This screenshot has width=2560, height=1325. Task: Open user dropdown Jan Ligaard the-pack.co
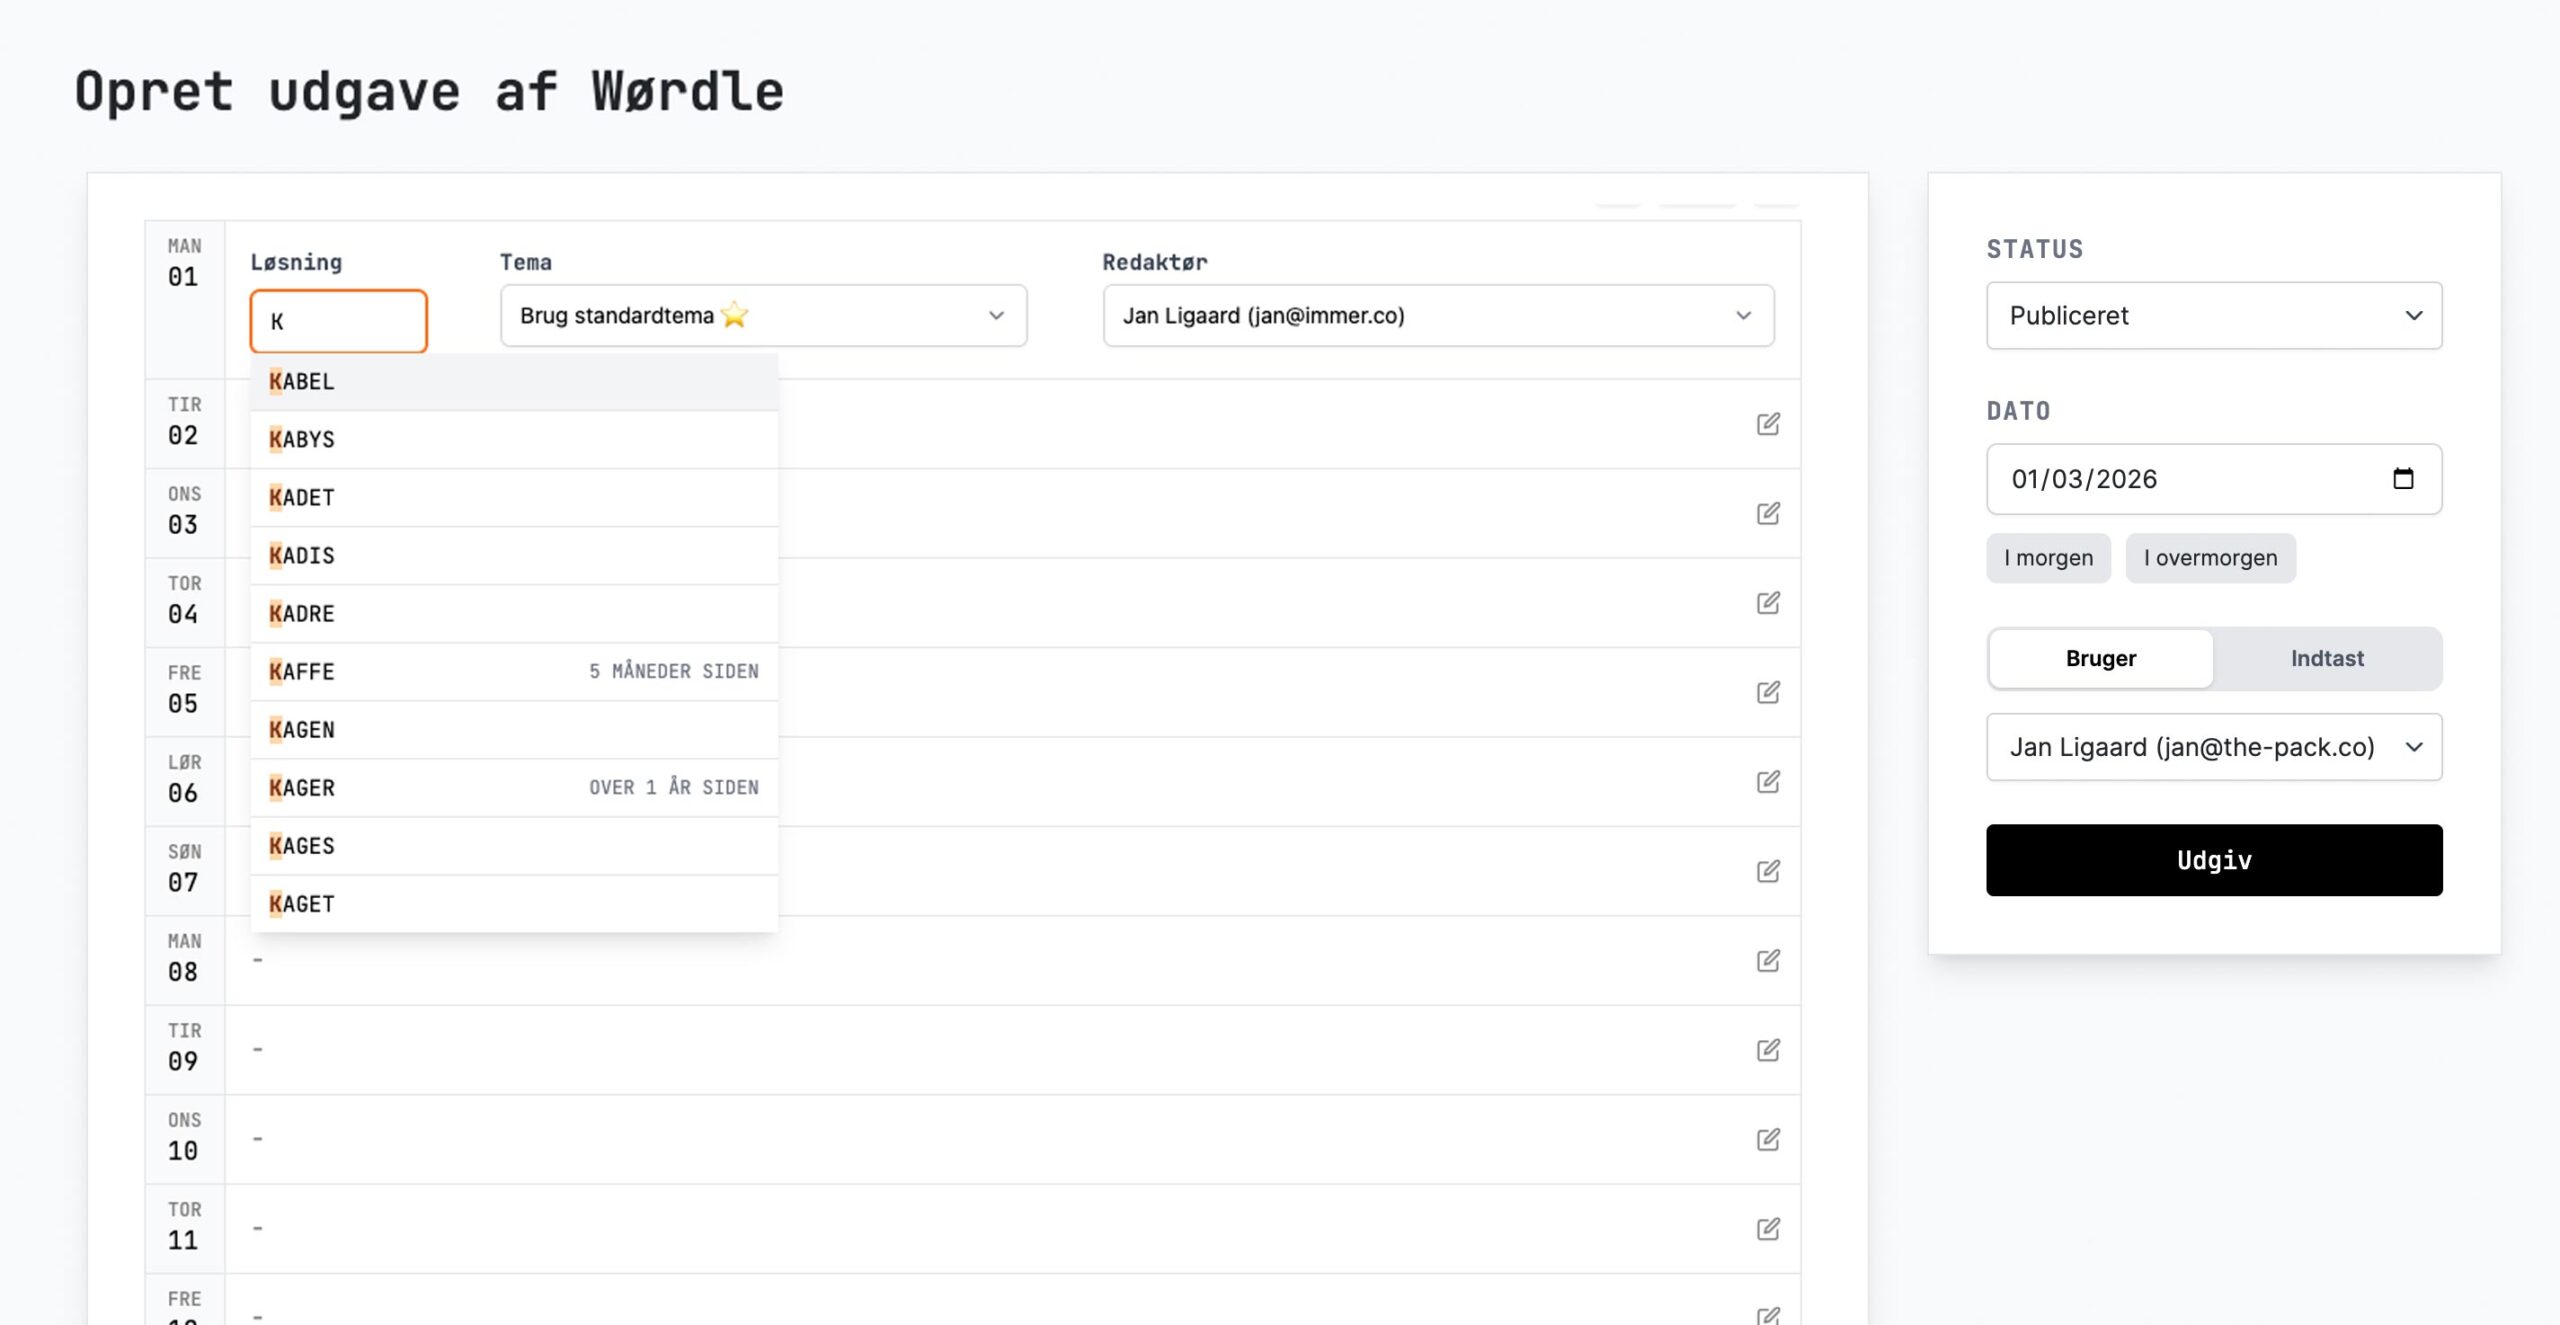(x=2213, y=747)
